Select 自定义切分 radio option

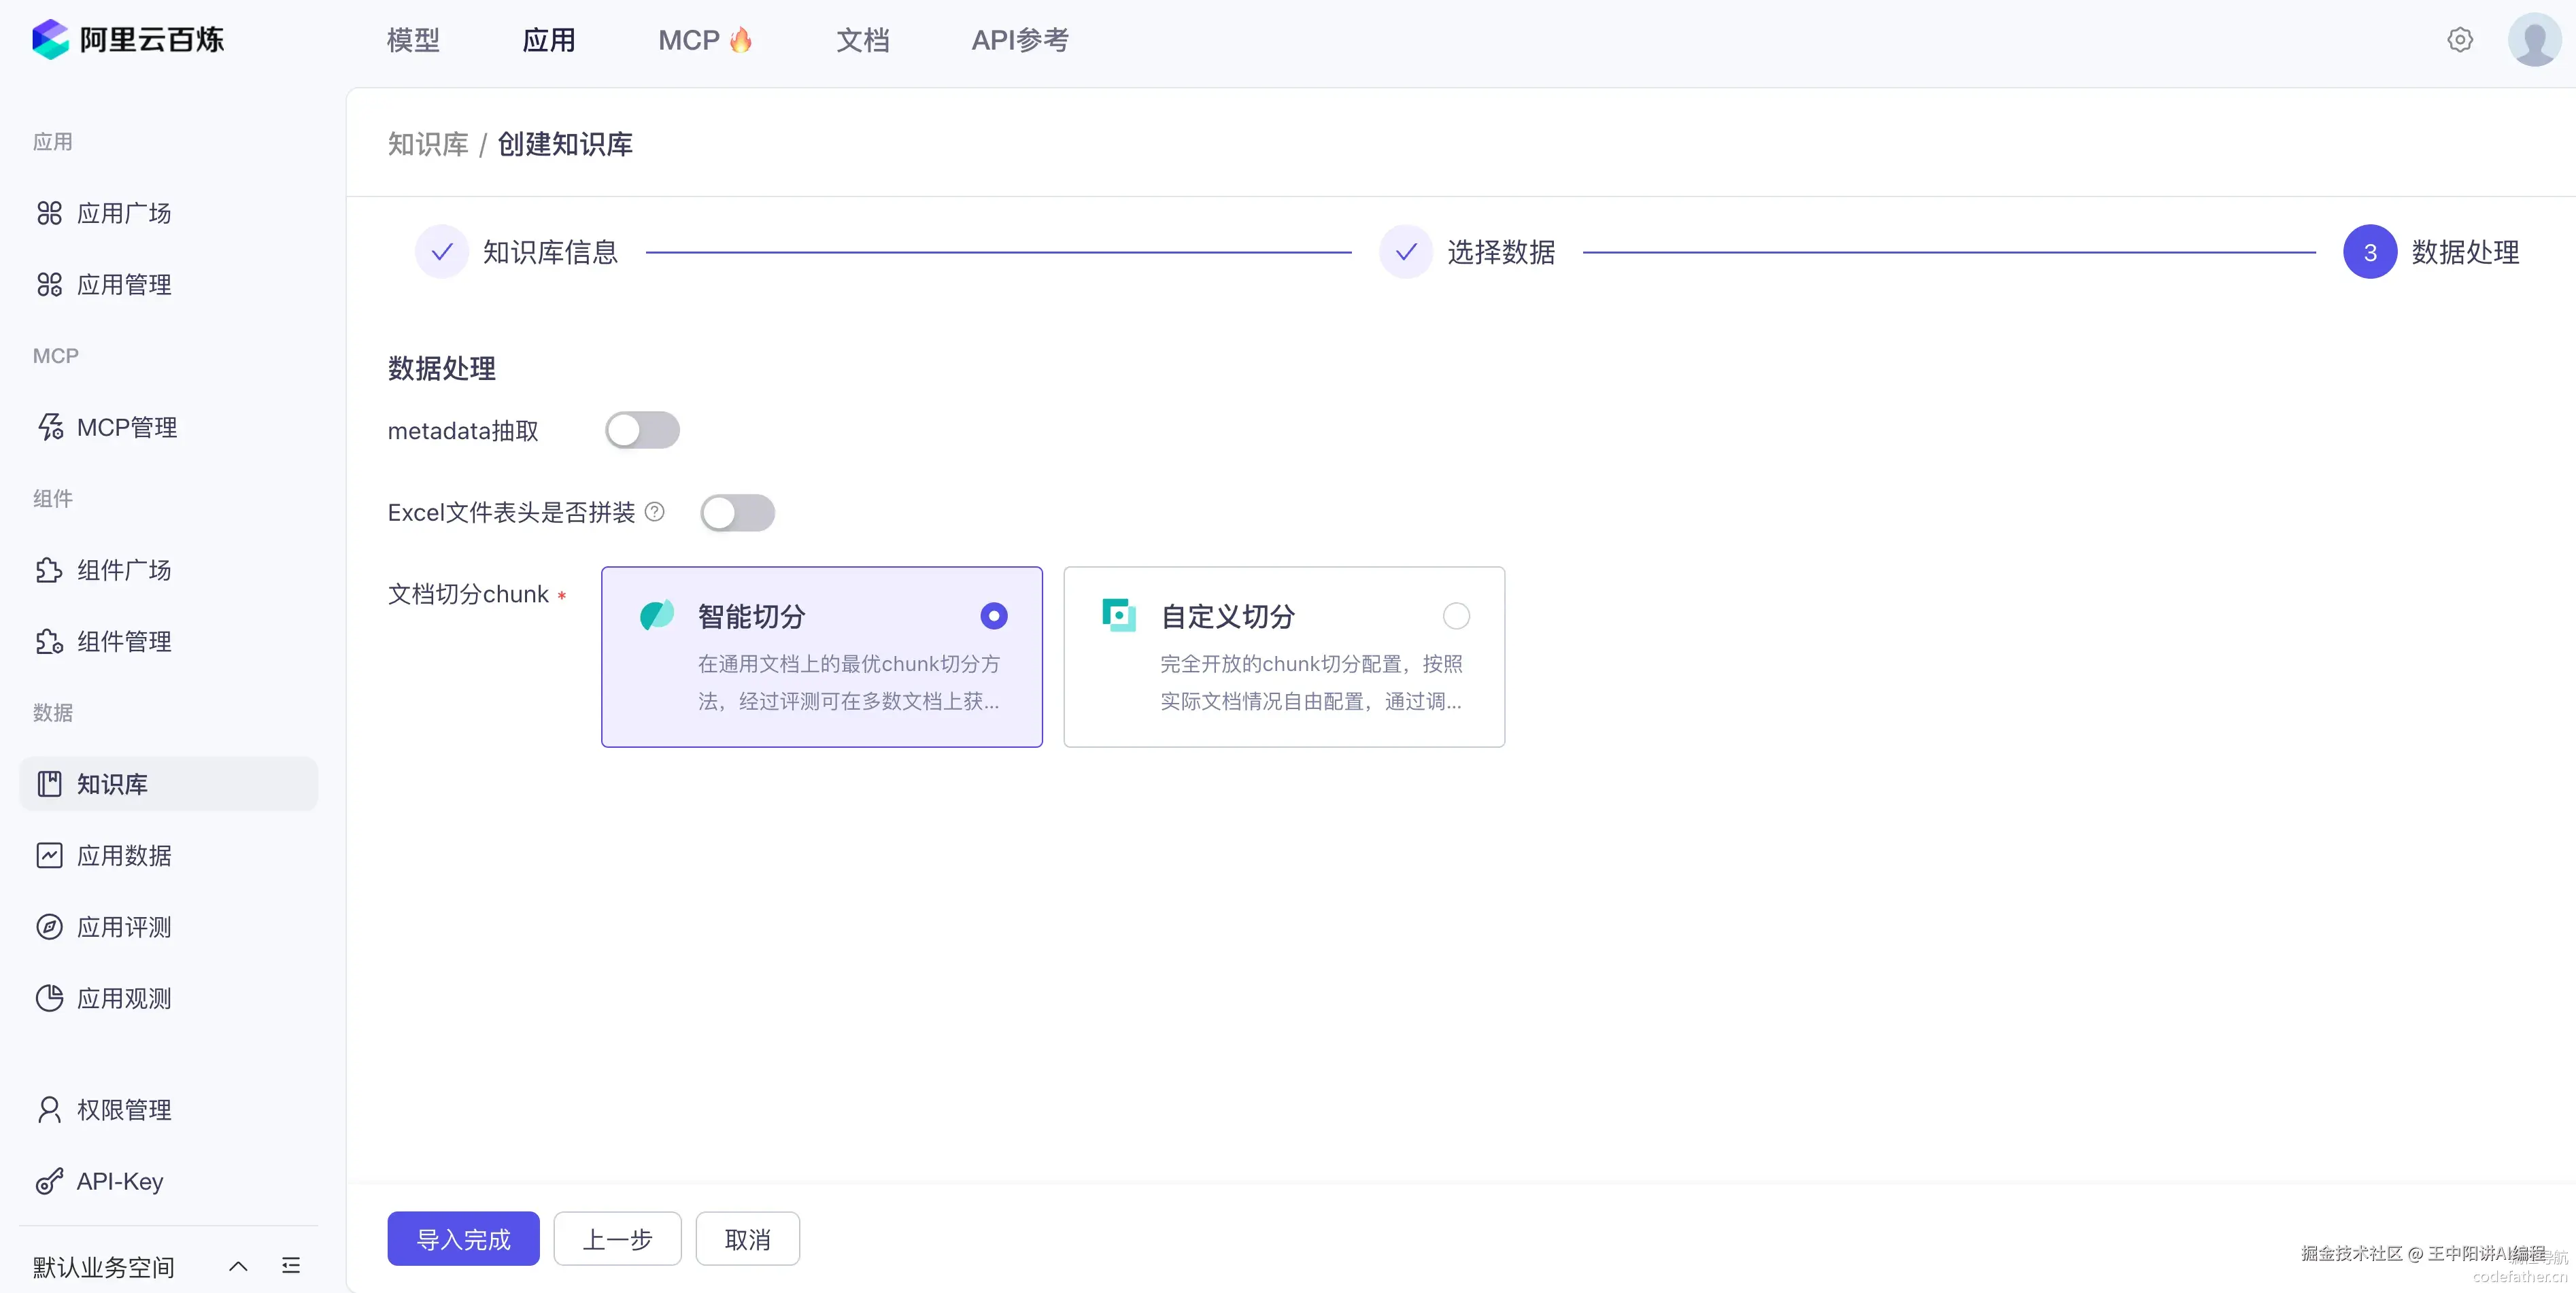click(1456, 616)
